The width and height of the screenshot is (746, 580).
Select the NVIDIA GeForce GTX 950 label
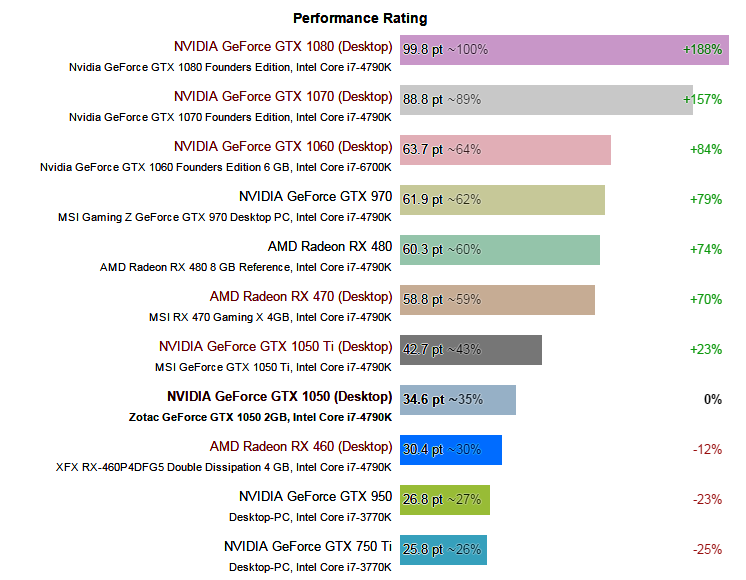(x=315, y=496)
